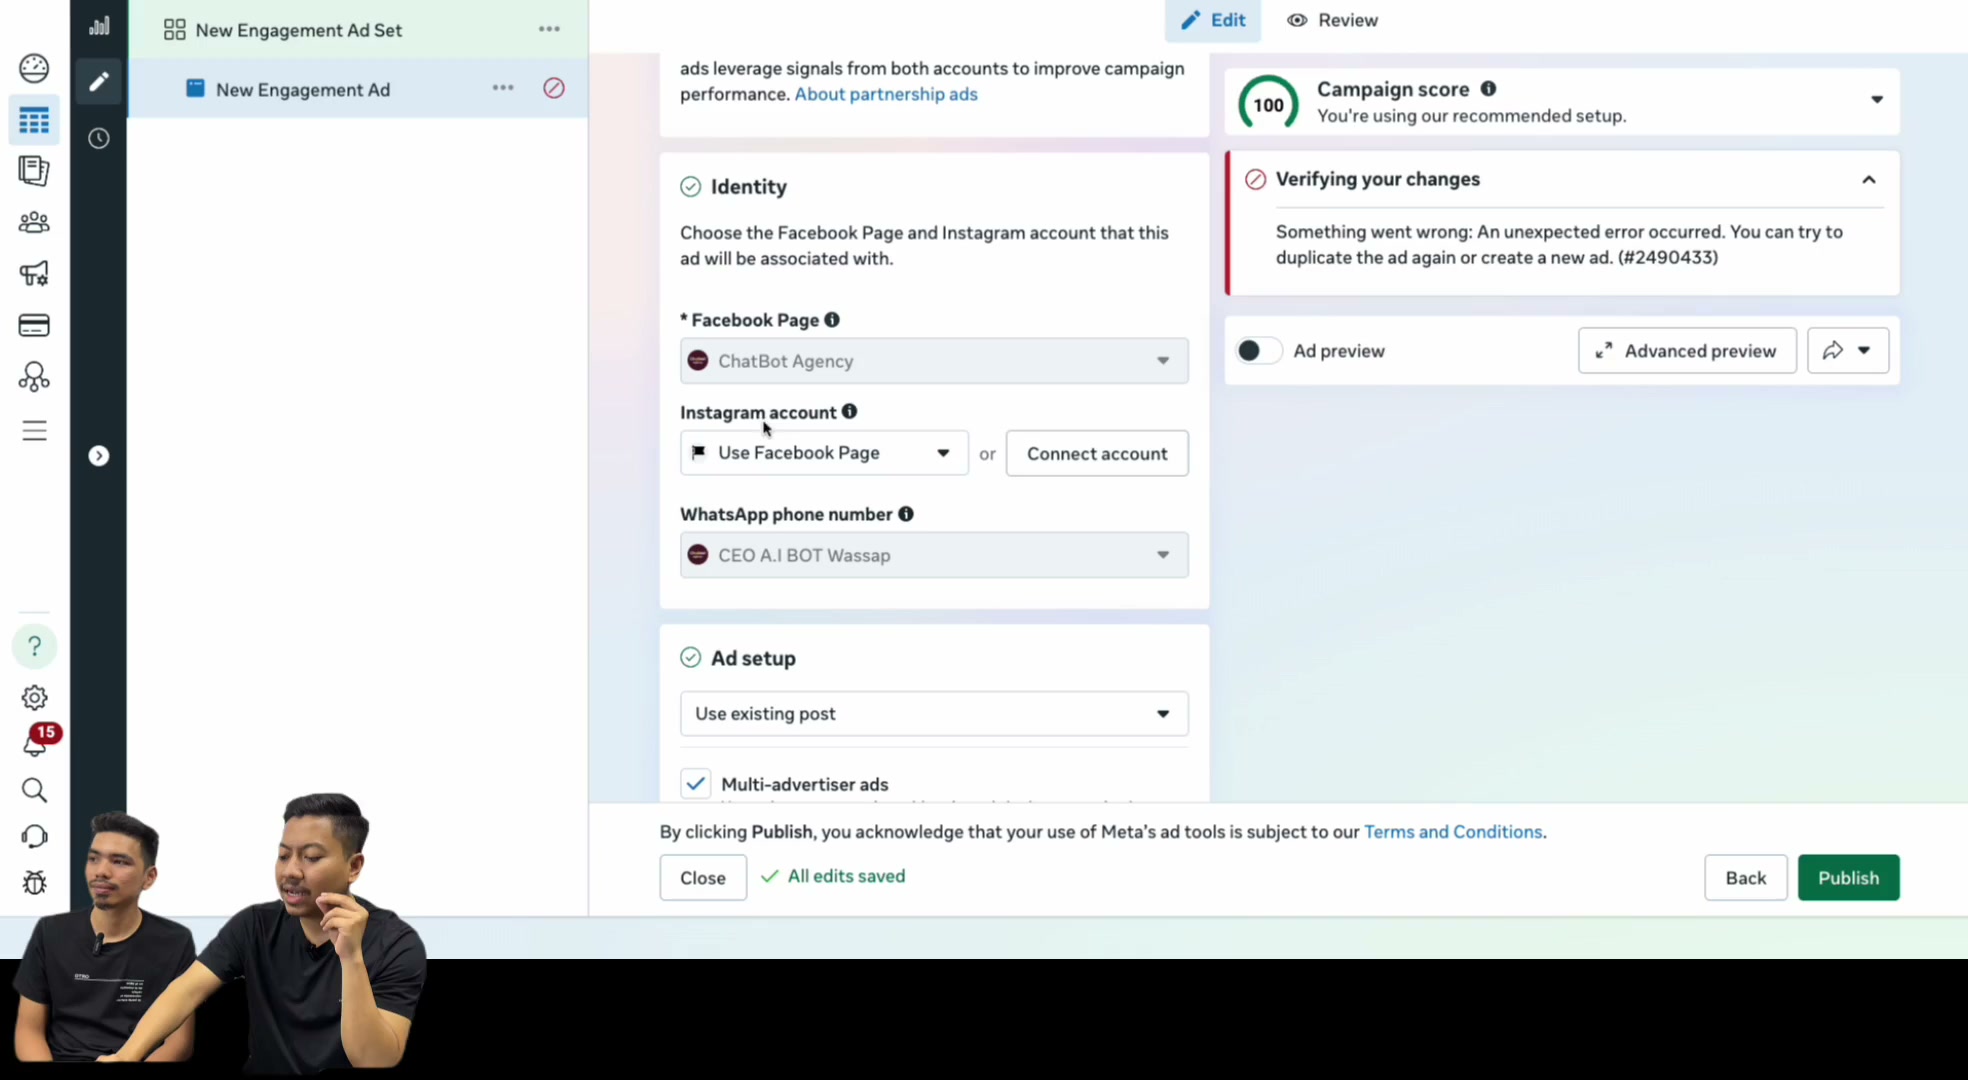Click the Ads reporting document icon
1968x1080 pixels.
click(x=34, y=171)
